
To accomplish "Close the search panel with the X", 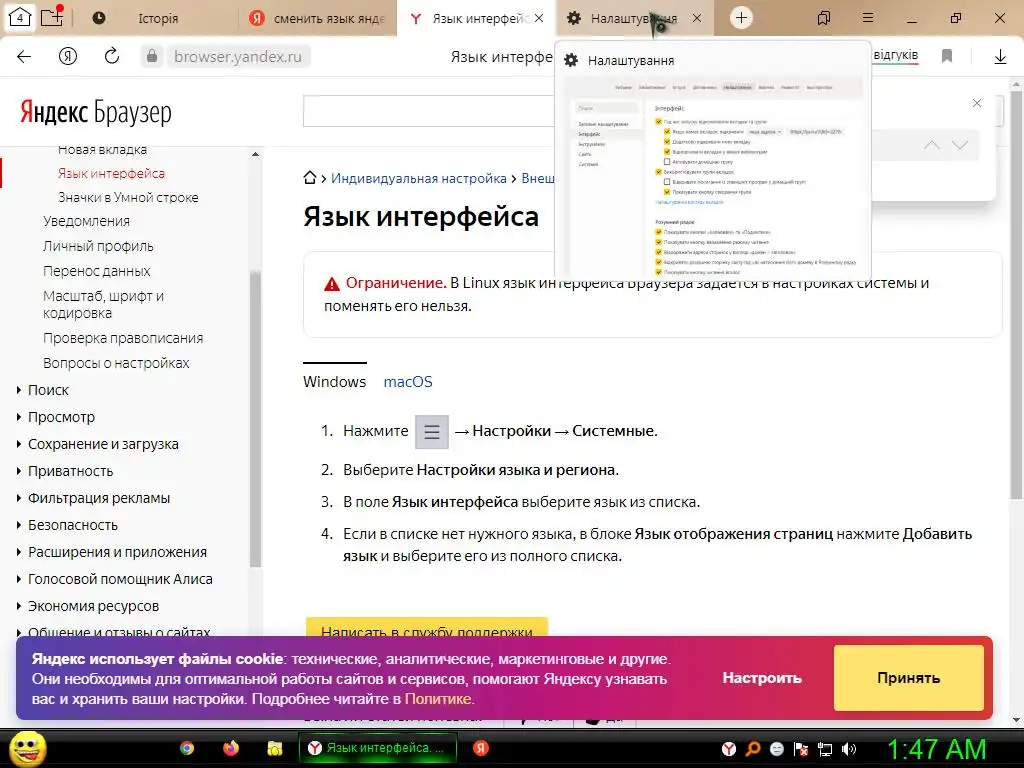I will pos(977,103).
